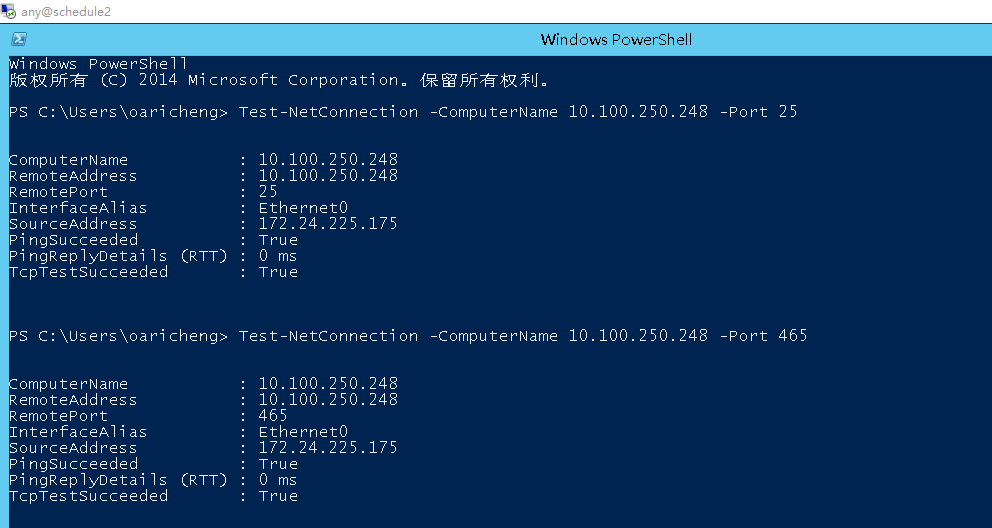
Task: Click the first PingReplyDetails (RTT) label
Action: coord(118,256)
